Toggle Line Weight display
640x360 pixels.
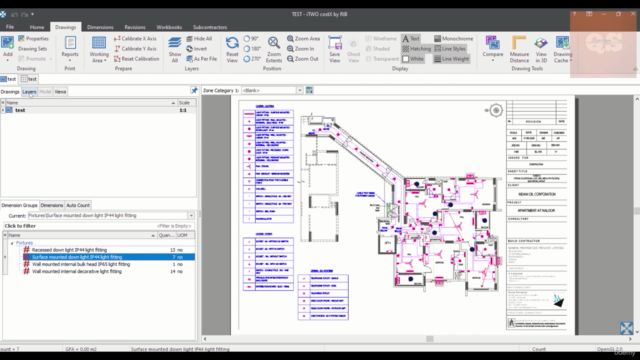pyautogui.click(x=451, y=59)
